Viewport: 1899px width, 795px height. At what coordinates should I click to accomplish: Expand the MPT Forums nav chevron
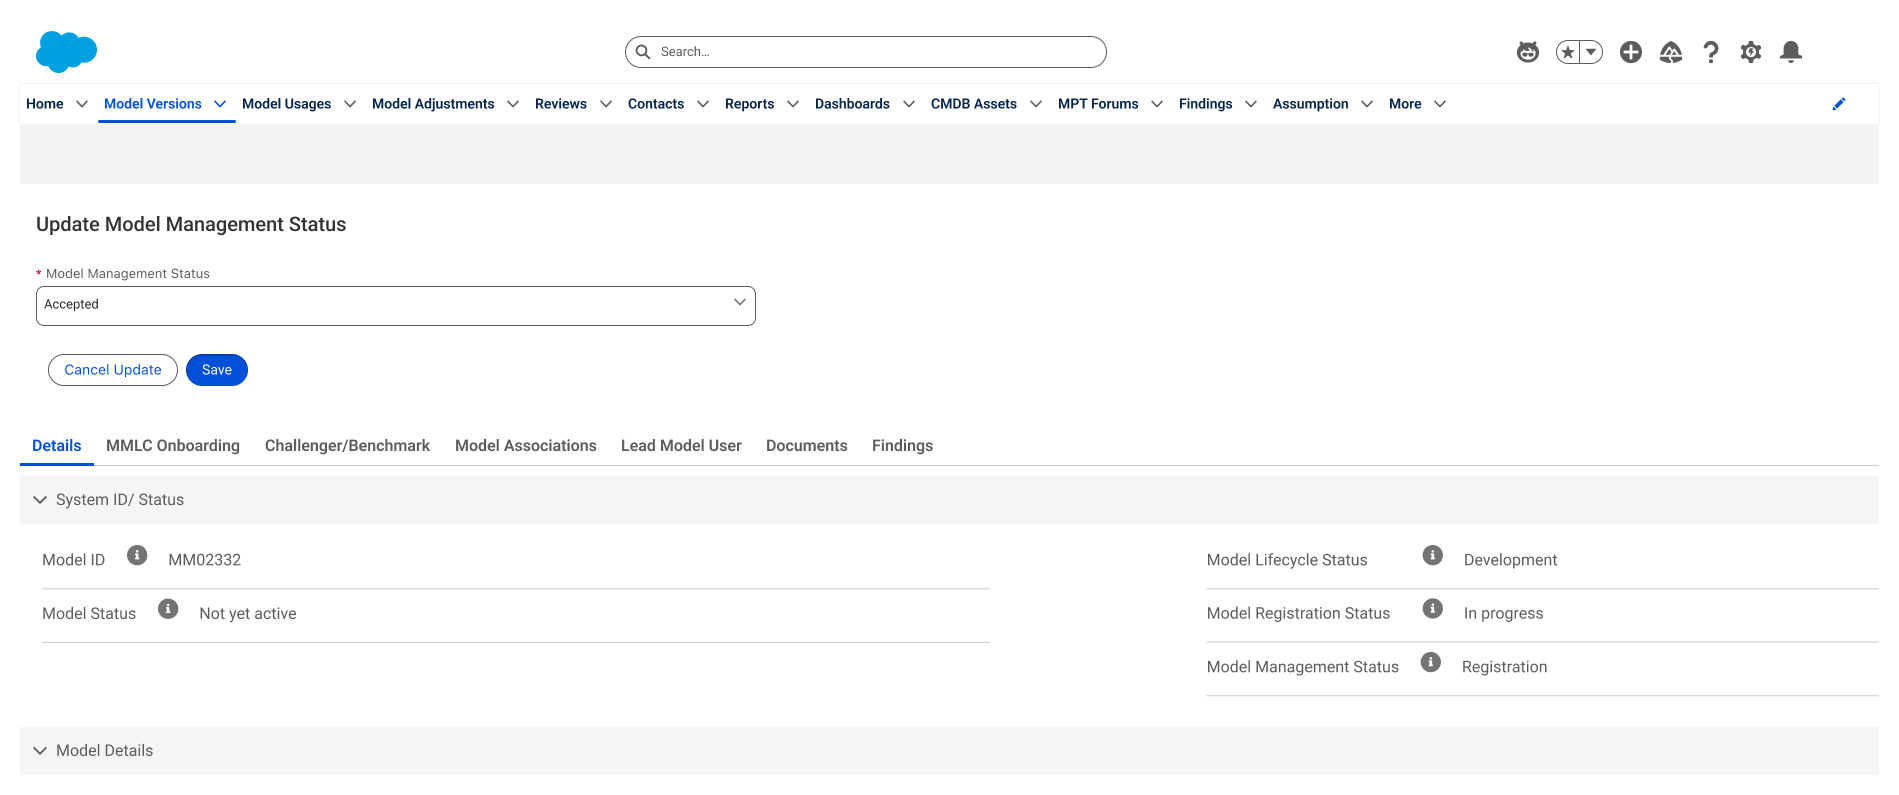pyautogui.click(x=1157, y=104)
